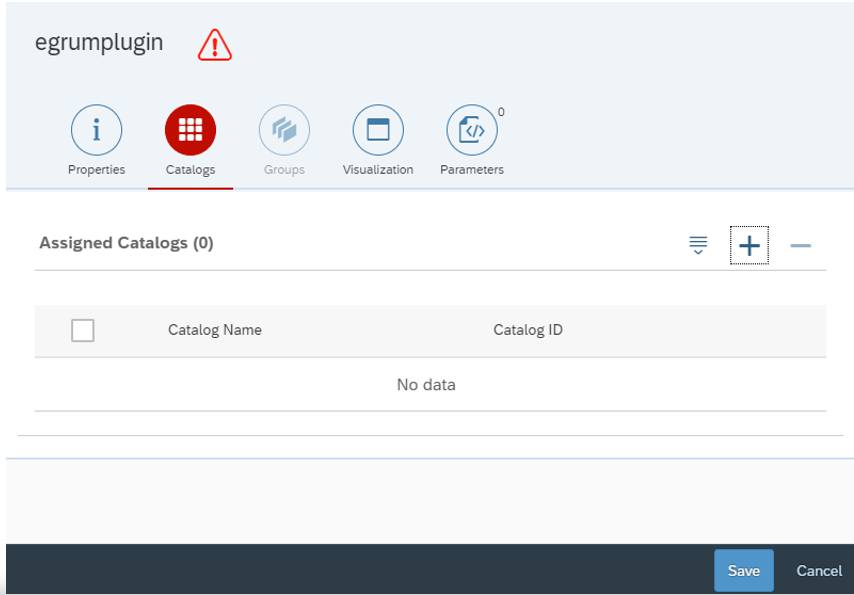This screenshot has width=854, height=595.
Task: Tick the select-all checkbox in the table header
Action: [x=83, y=330]
